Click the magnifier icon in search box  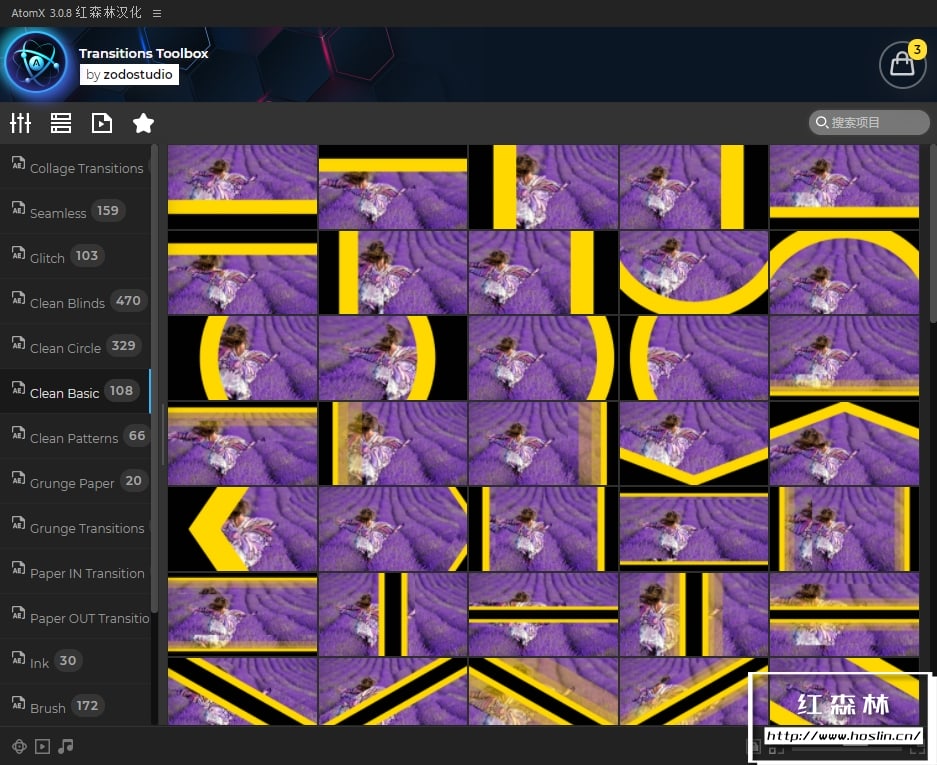coord(822,123)
